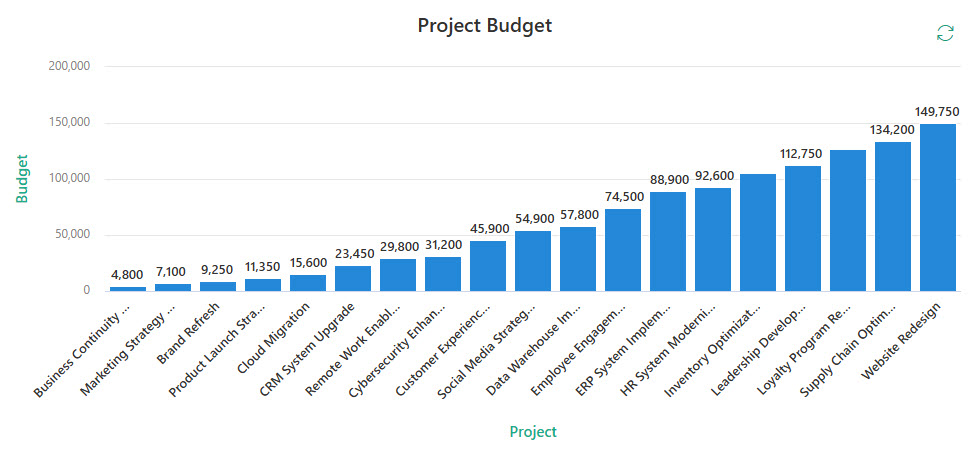
Task: Click the Budget y-axis title
Action: point(21,178)
